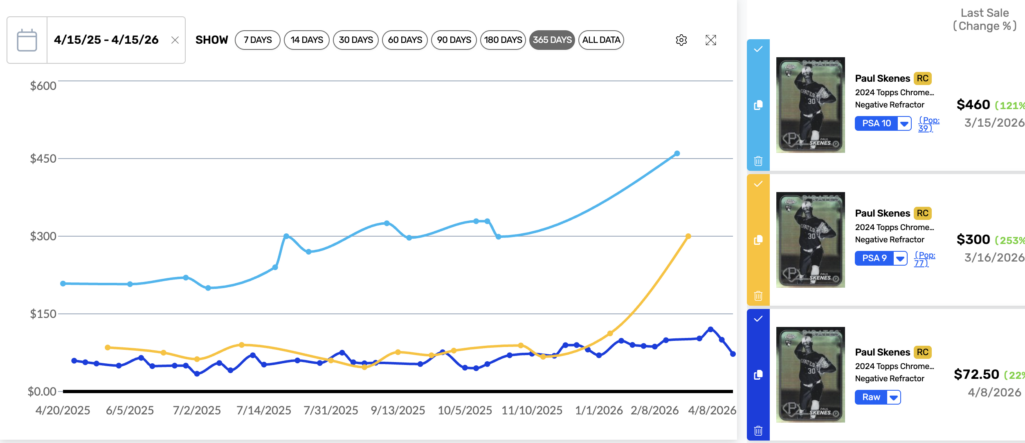Select the 180 DAYS range
This screenshot has height=443, width=1025.
[x=503, y=40]
